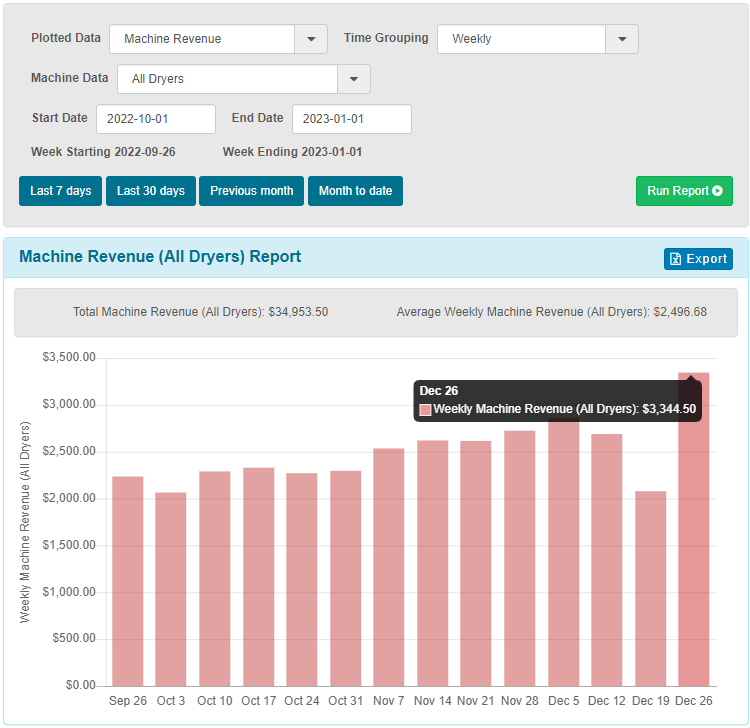Screen dimensions: 750x728
Task: Click the Oct 24 revenue bar
Action: tap(302, 580)
